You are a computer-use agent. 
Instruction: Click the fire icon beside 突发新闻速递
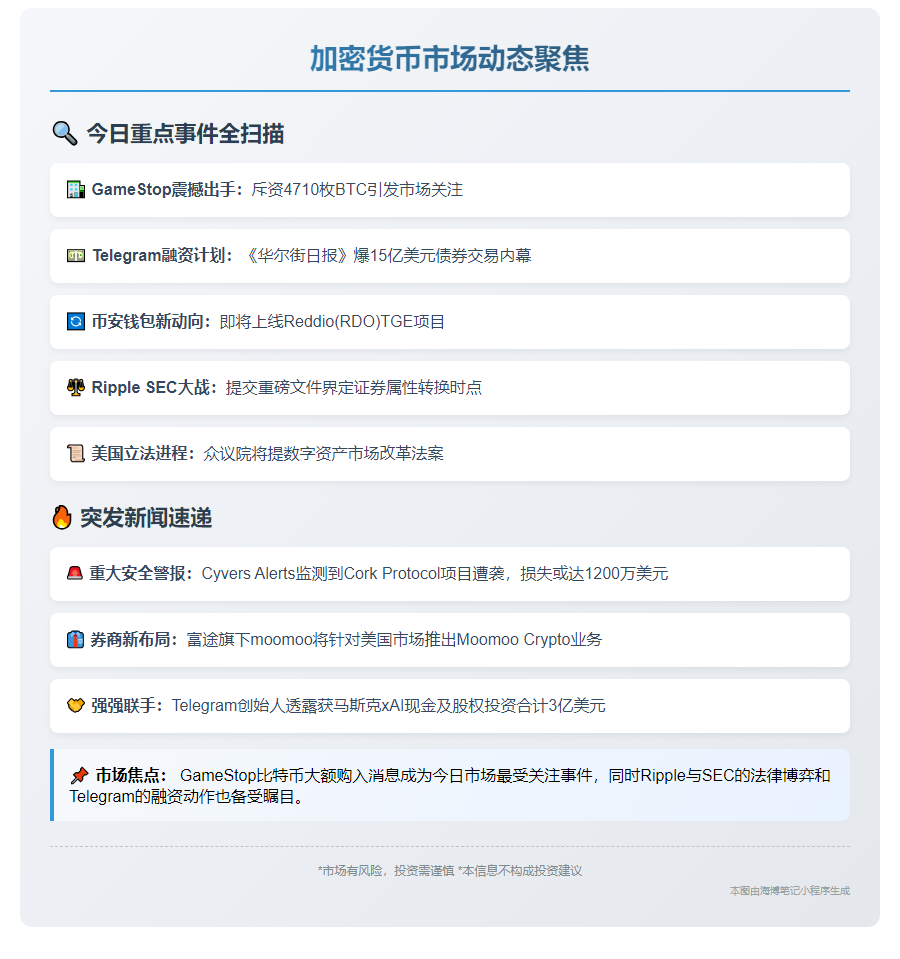(62, 517)
